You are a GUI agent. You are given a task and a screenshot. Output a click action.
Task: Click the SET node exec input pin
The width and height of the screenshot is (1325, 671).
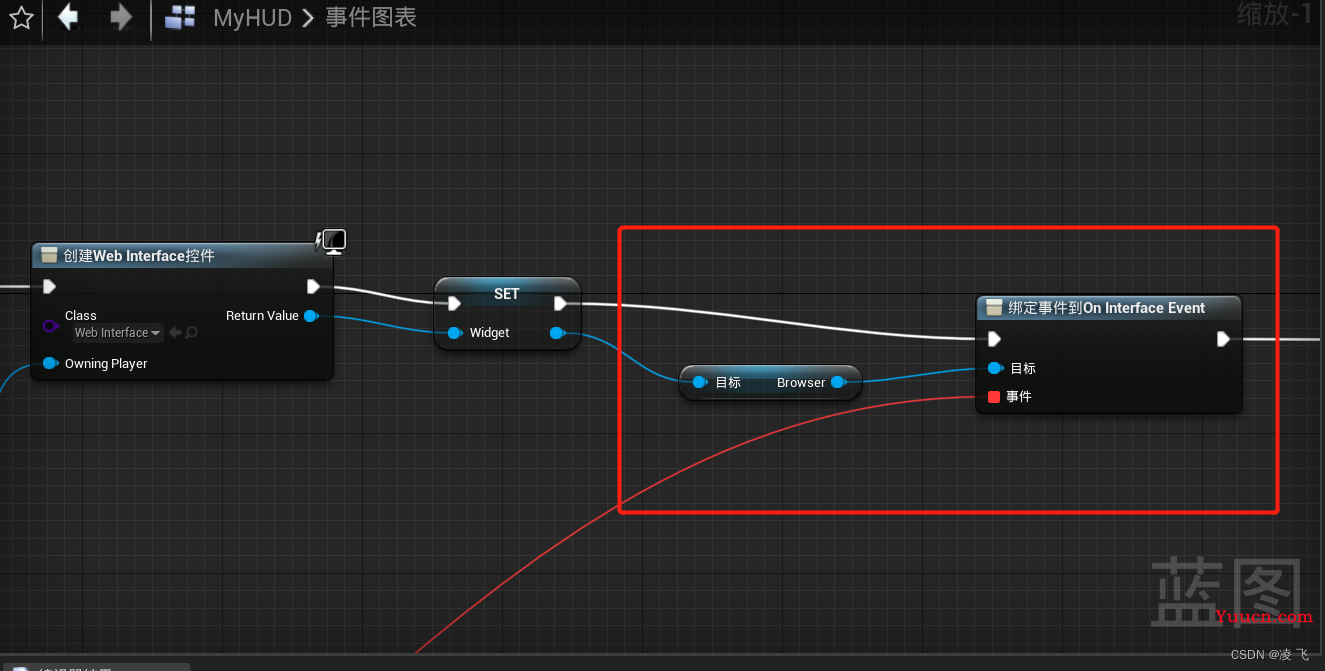[454, 303]
